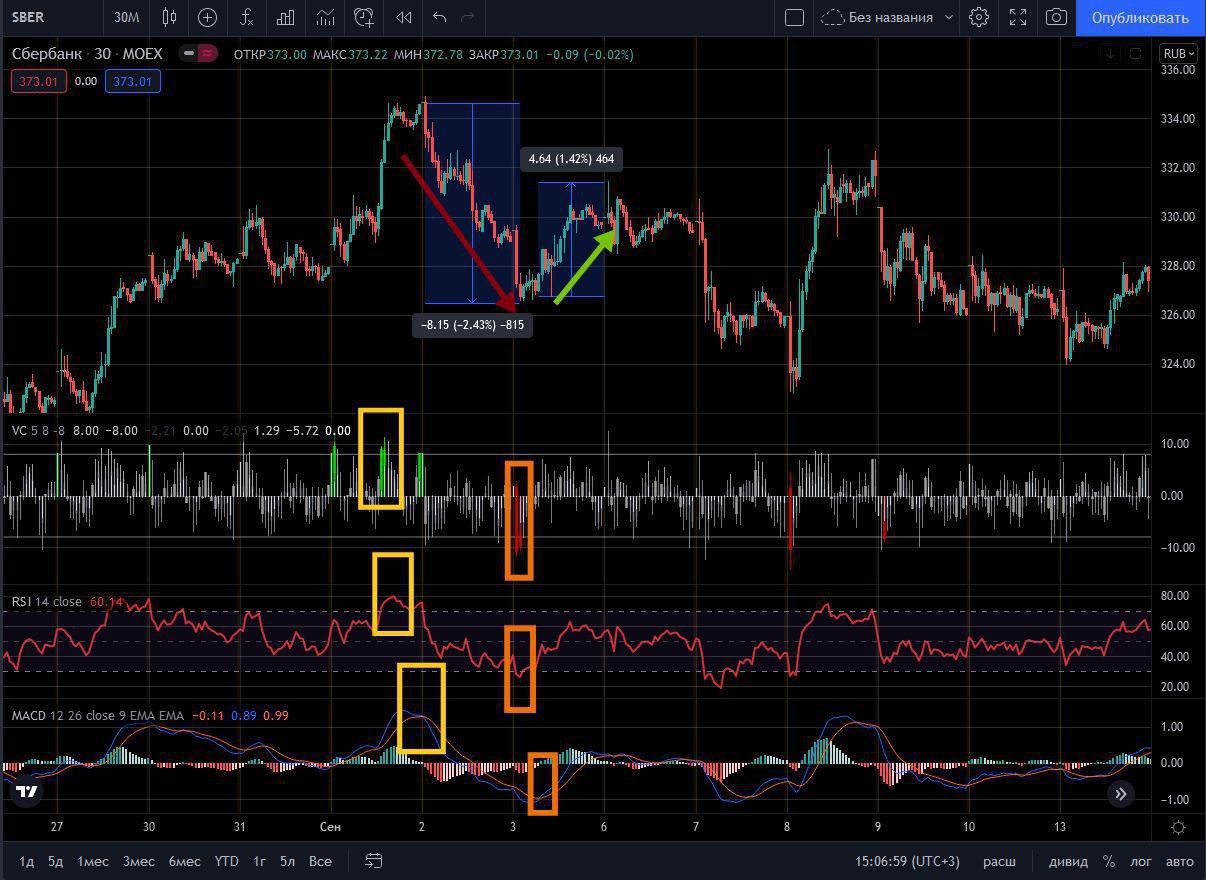Image resolution: width=1206 pixels, height=880 pixels.
Task: Open timezone menu 15:06:59 (UTC+3)
Action: [x=907, y=861]
